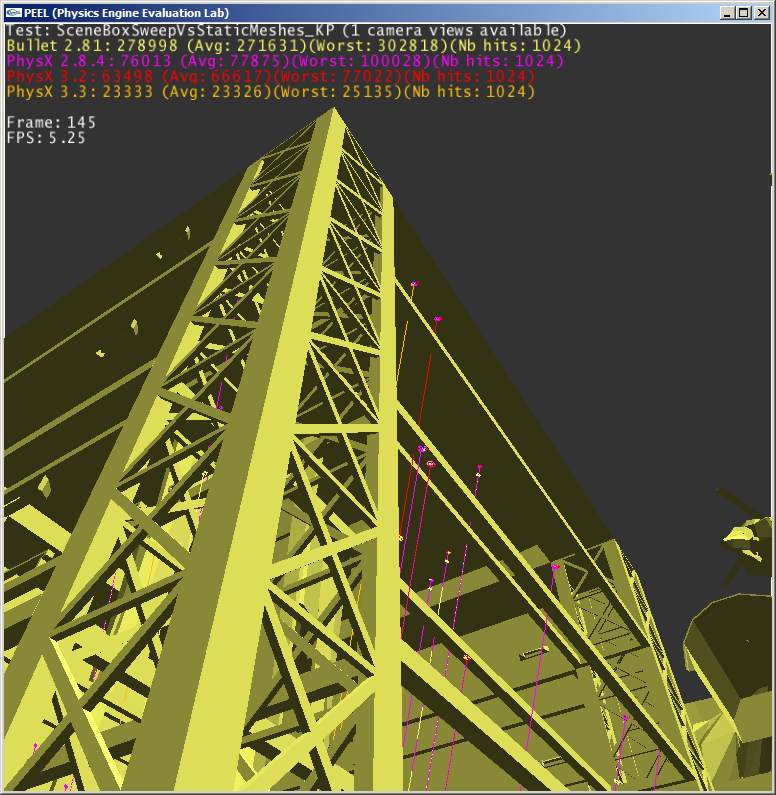Click the Bullet 2.81 results line
Screen dimensions: 776x795
pos(293,46)
